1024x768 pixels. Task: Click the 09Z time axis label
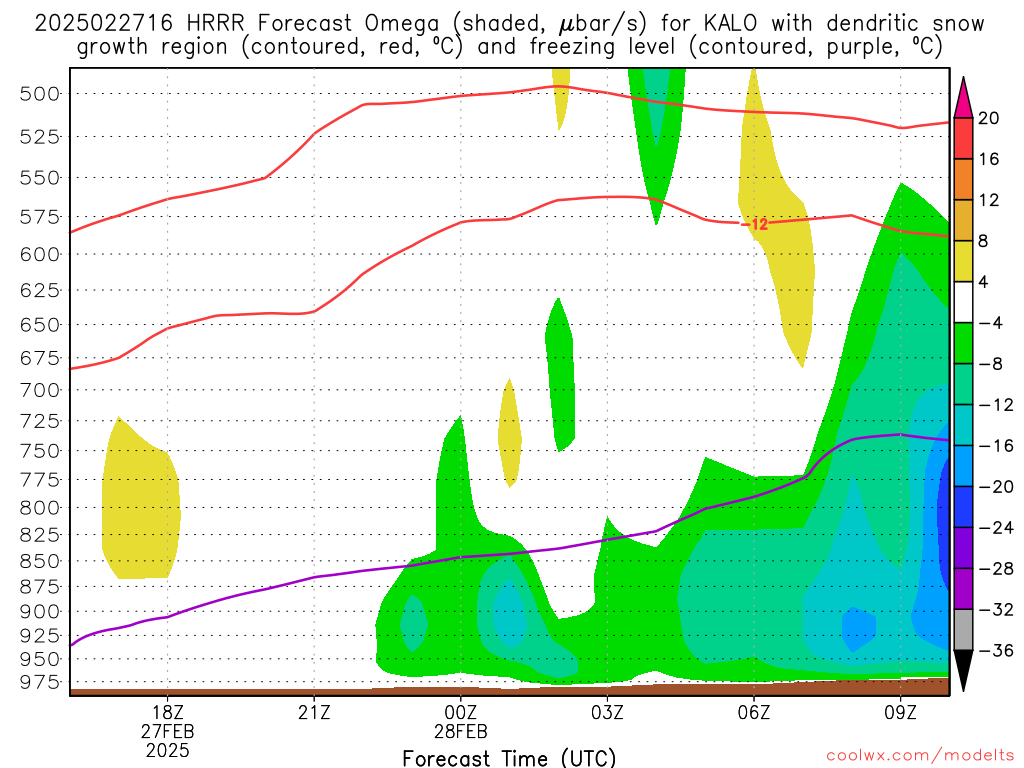[900, 712]
